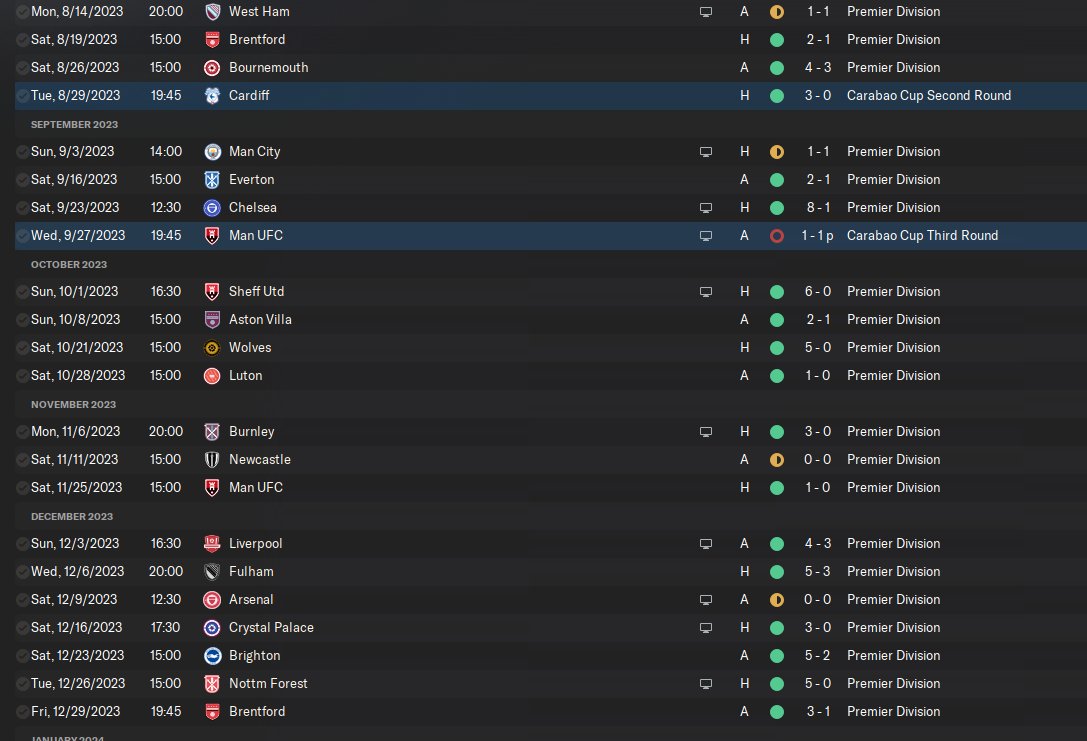Click the September 2023 month header
1087x741 pixels.
74,125
